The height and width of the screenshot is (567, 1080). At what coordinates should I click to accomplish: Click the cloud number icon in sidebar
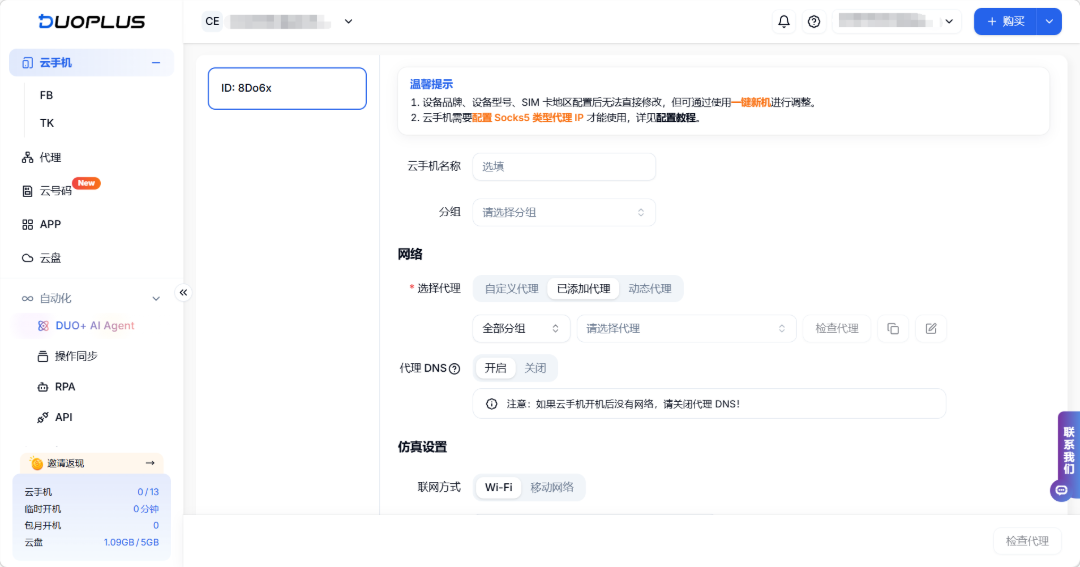tap(27, 191)
